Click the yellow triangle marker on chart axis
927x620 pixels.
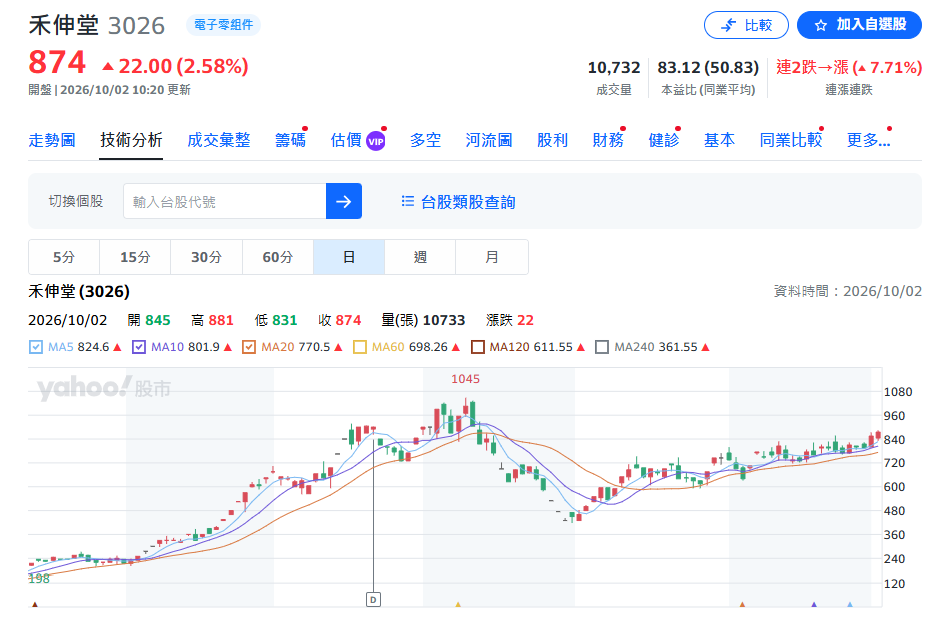coord(458,604)
